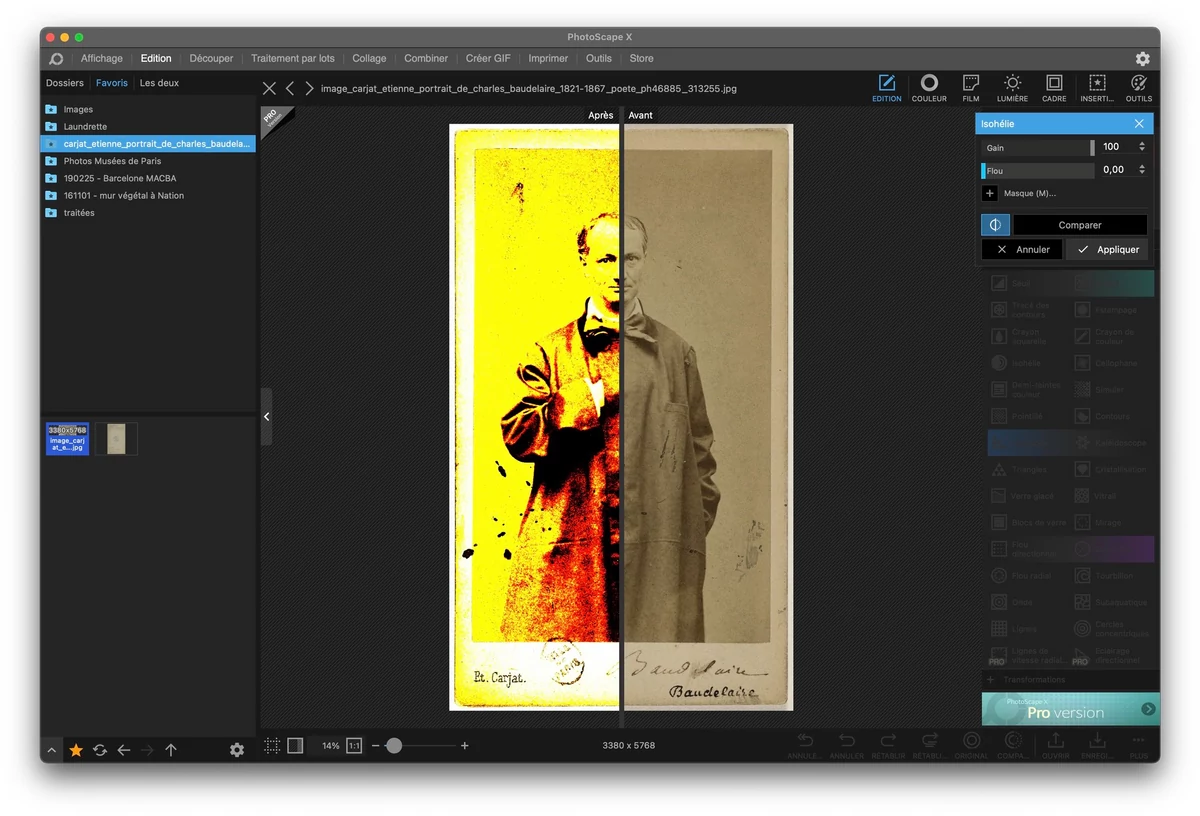Select the carjat_etienne_portrait favorite folder
This screenshot has width=1200, height=816.
click(148, 144)
